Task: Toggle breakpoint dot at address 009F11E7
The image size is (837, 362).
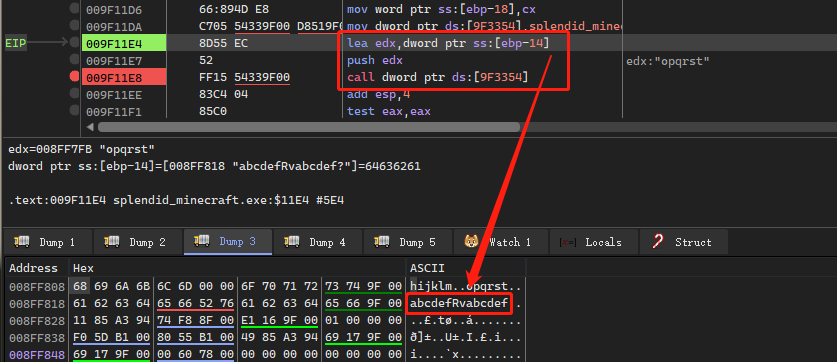Action: pyautogui.click(x=74, y=60)
